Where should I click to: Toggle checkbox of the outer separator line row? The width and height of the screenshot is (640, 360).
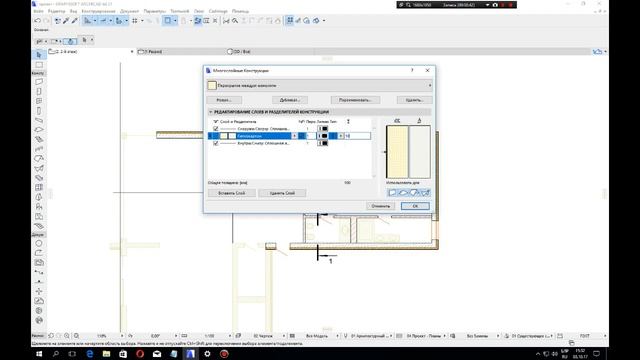[216, 129]
